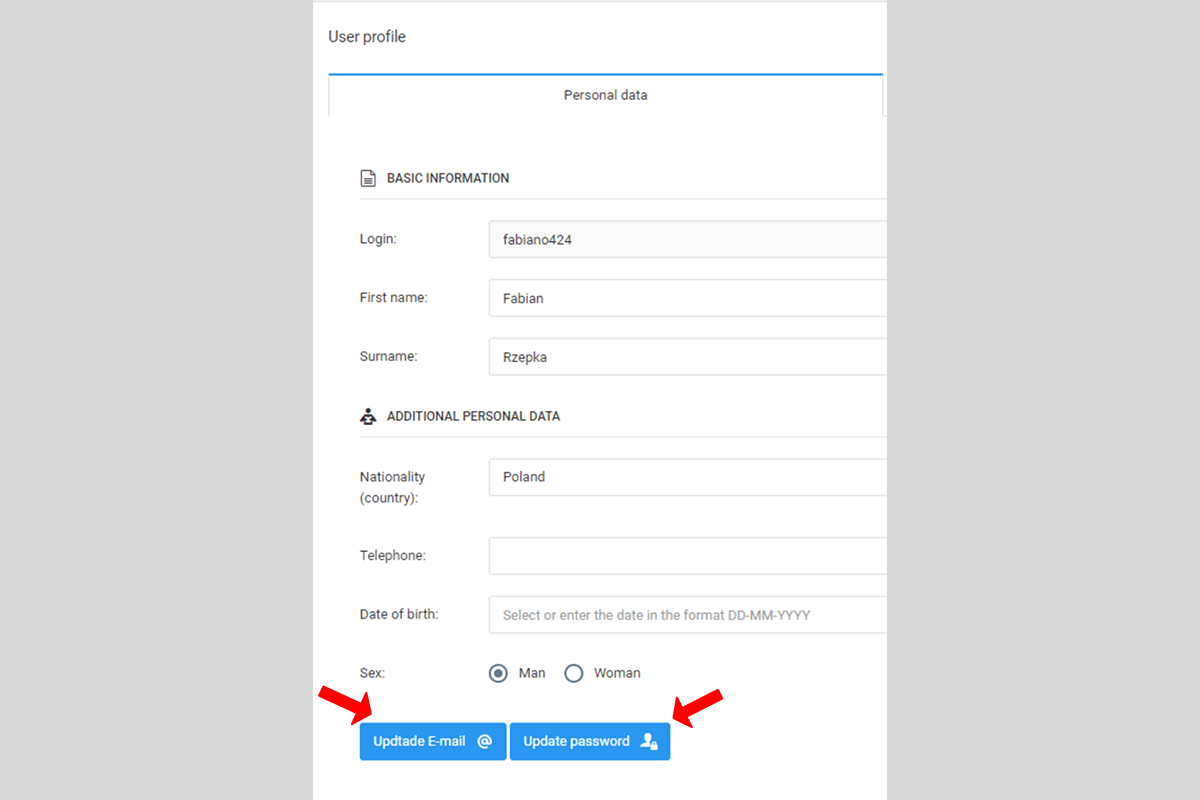Focus the First name field with Fabian
Image resolution: width=1200 pixels, height=800 pixels.
pos(687,298)
